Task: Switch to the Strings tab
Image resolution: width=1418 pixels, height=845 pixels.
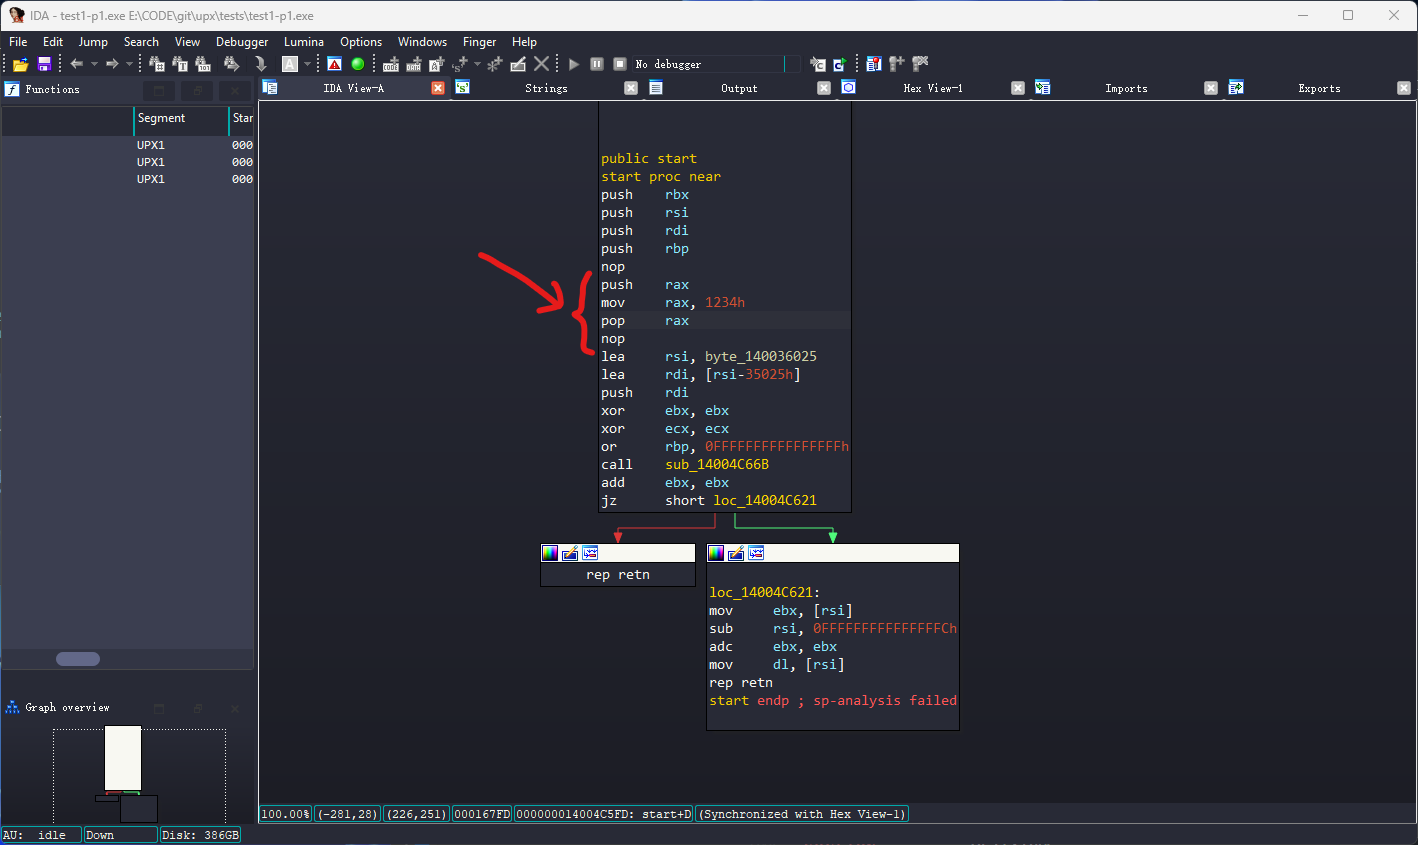Action: tap(546, 88)
